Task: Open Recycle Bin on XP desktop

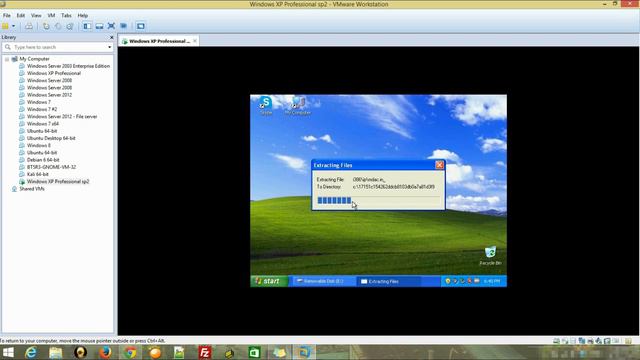Action: click(490, 256)
